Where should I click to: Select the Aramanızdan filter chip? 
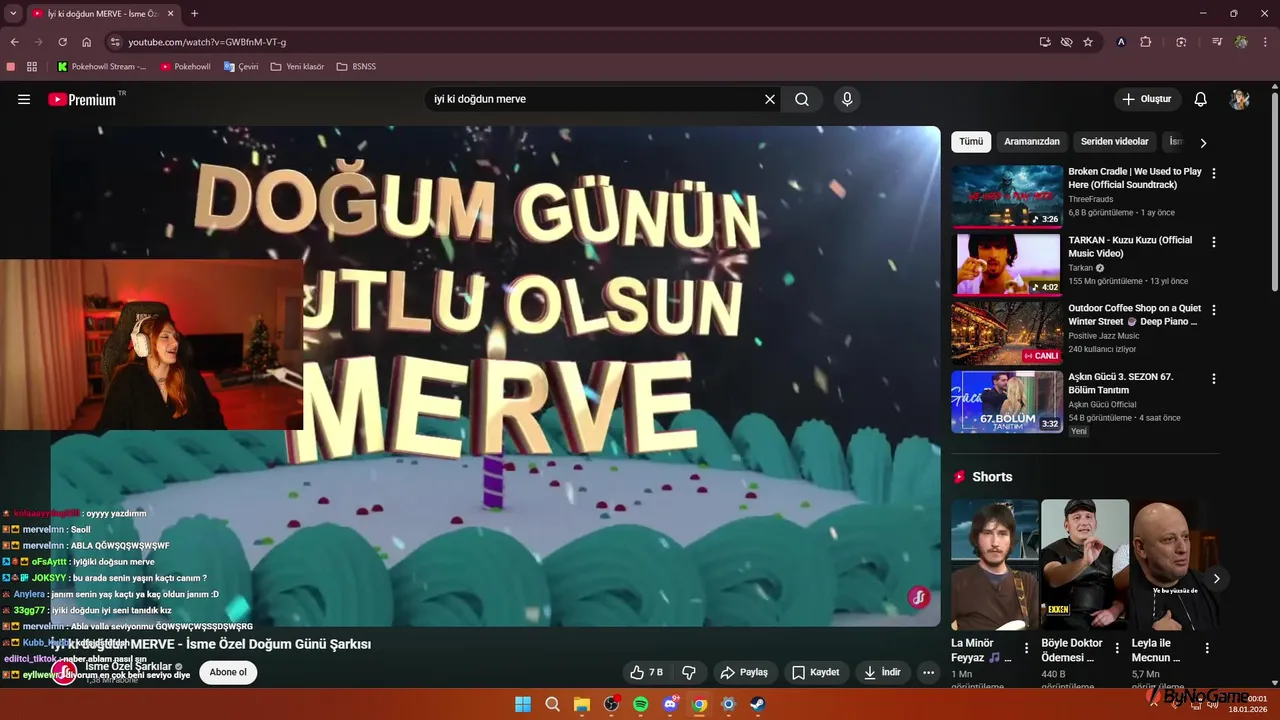[1032, 142]
